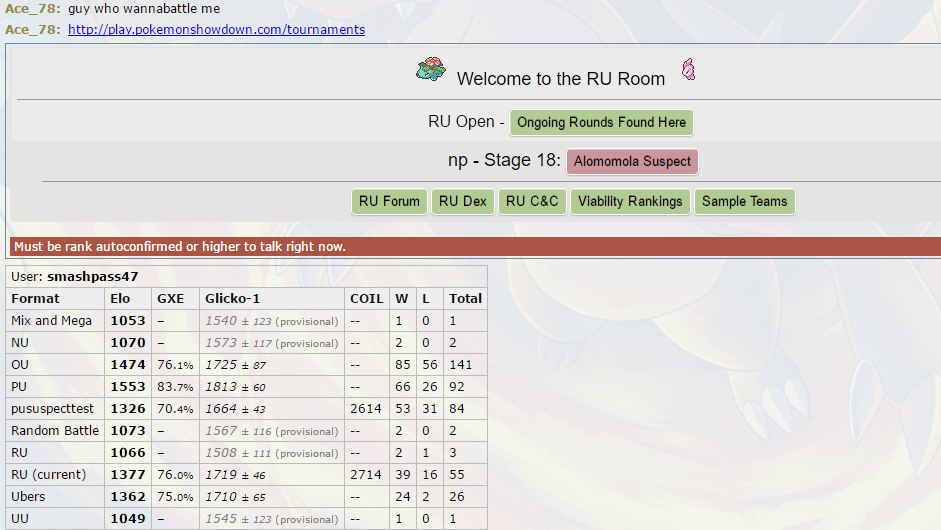941x530 pixels.
Task: Click the pink Pokémon sprite after 'RU Room'
Action: [688, 69]
